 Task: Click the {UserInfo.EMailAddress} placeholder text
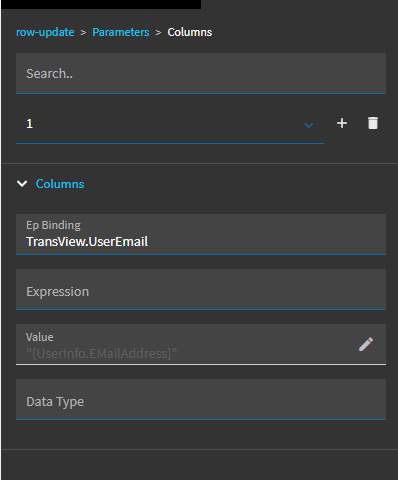102,353
